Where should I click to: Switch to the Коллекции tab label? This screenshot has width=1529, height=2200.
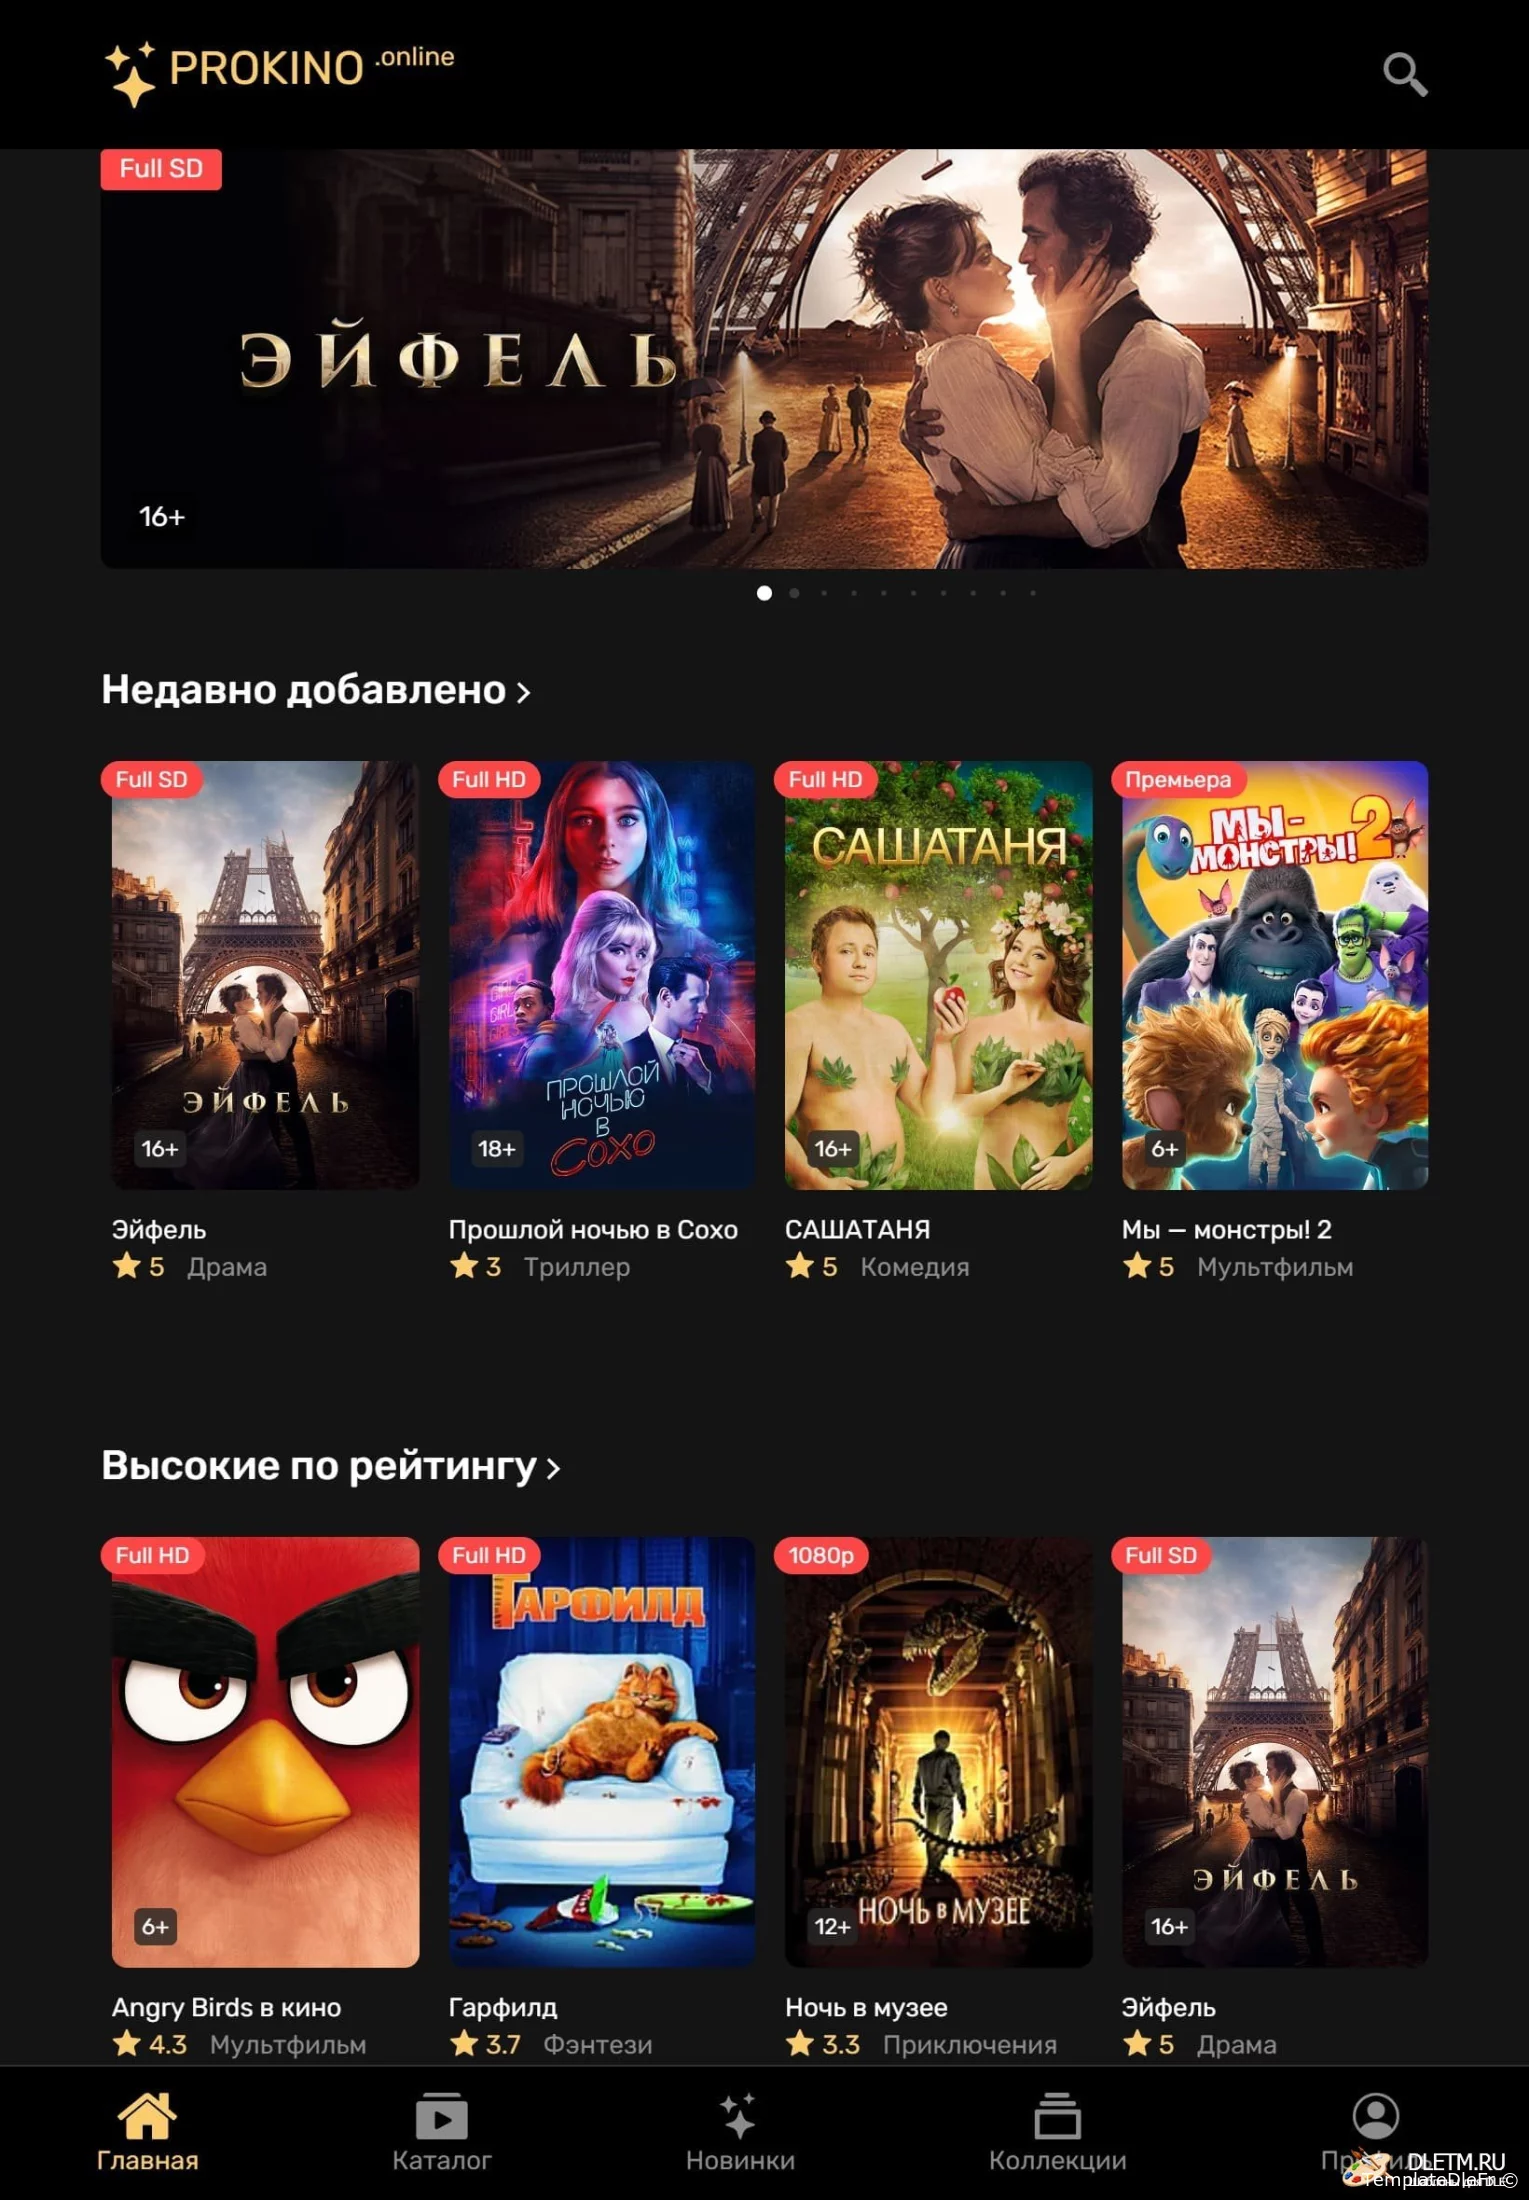click(x=1057, y=2160)
